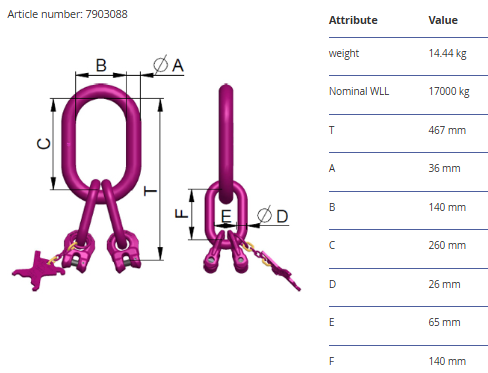The height and width of the screenshot is (373, 488).
Task: Click the Nominal WLL attribute label
Action: pos(359,91)
